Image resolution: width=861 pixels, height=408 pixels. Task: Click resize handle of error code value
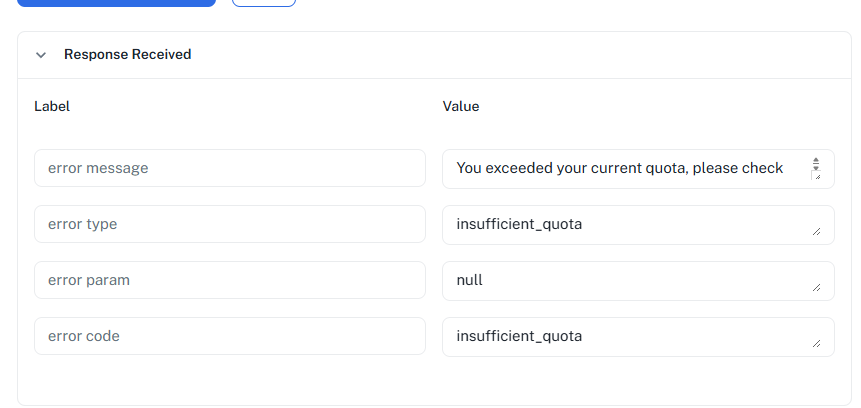coord(816,344)
